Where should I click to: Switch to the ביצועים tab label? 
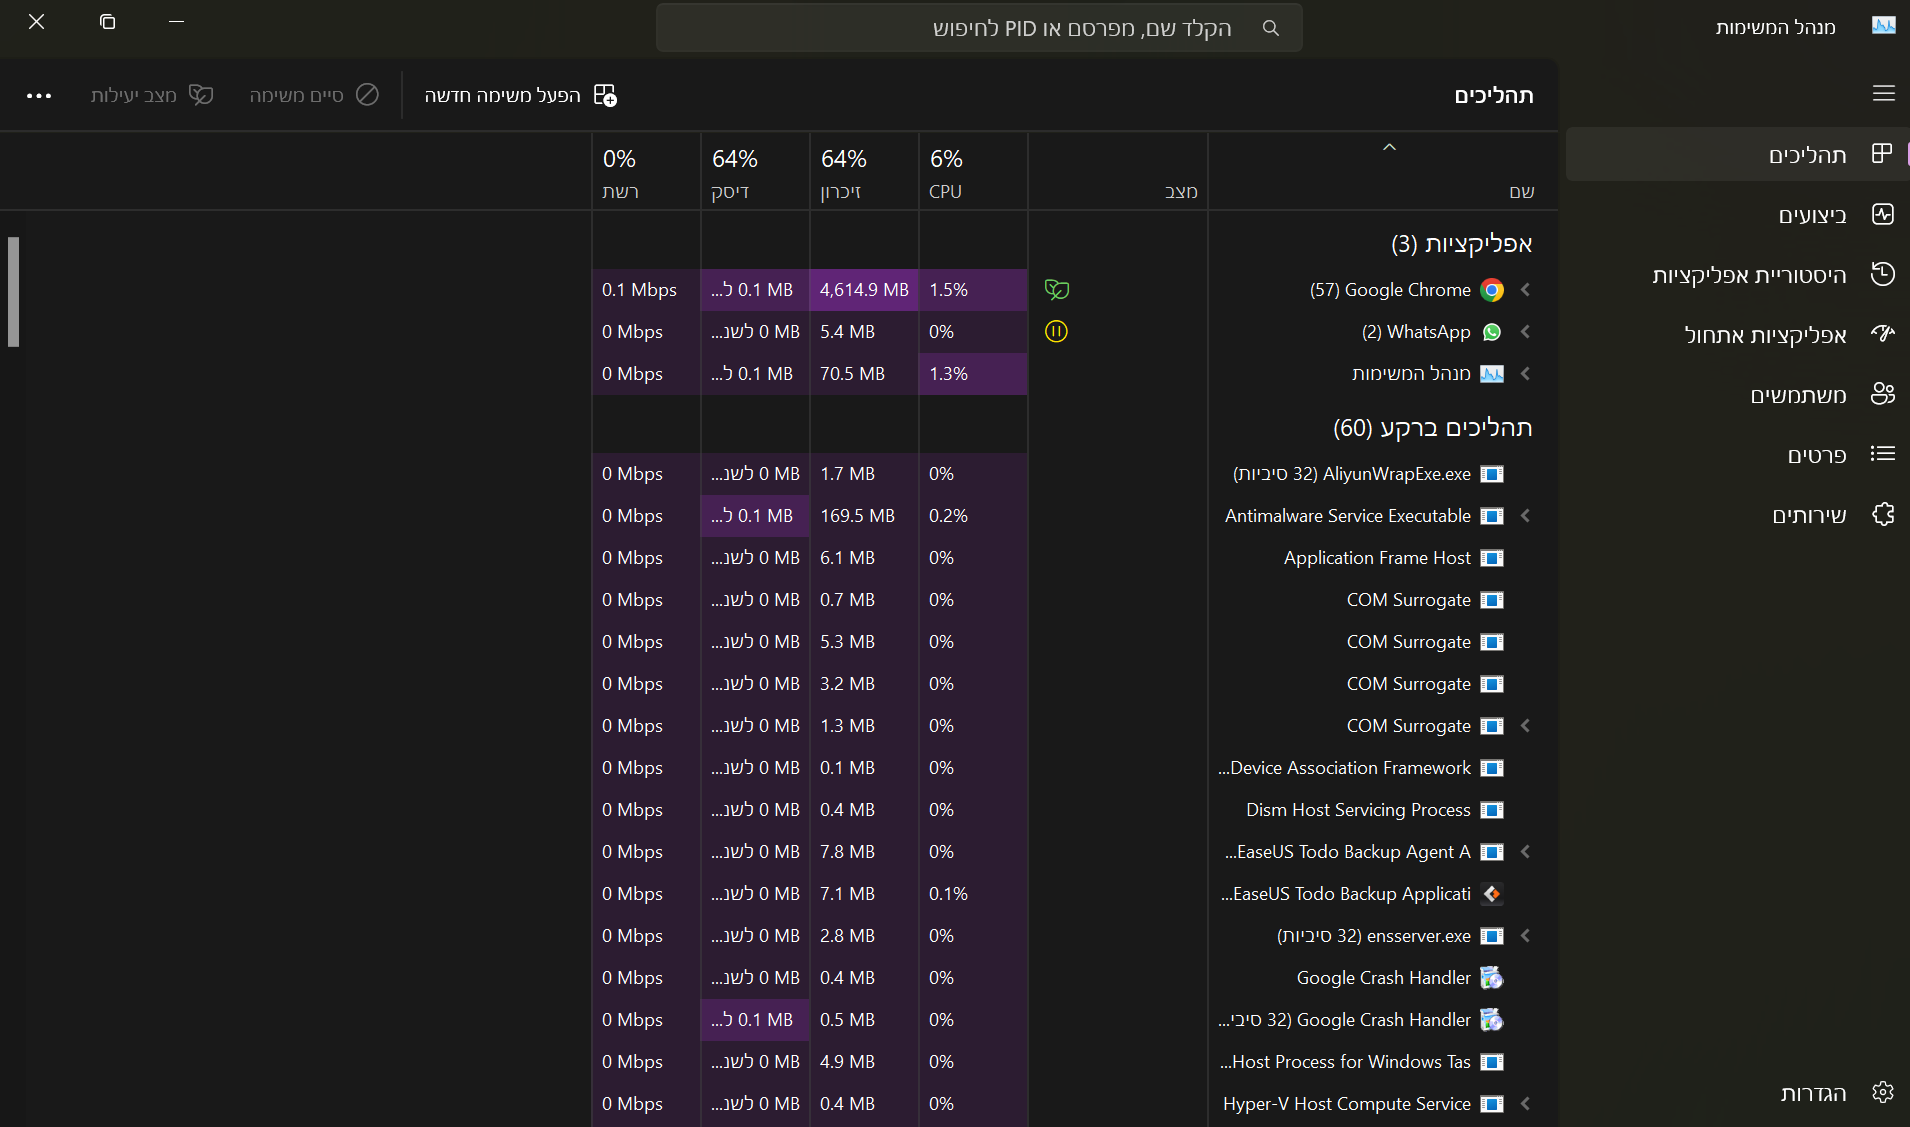(1812, 215)
